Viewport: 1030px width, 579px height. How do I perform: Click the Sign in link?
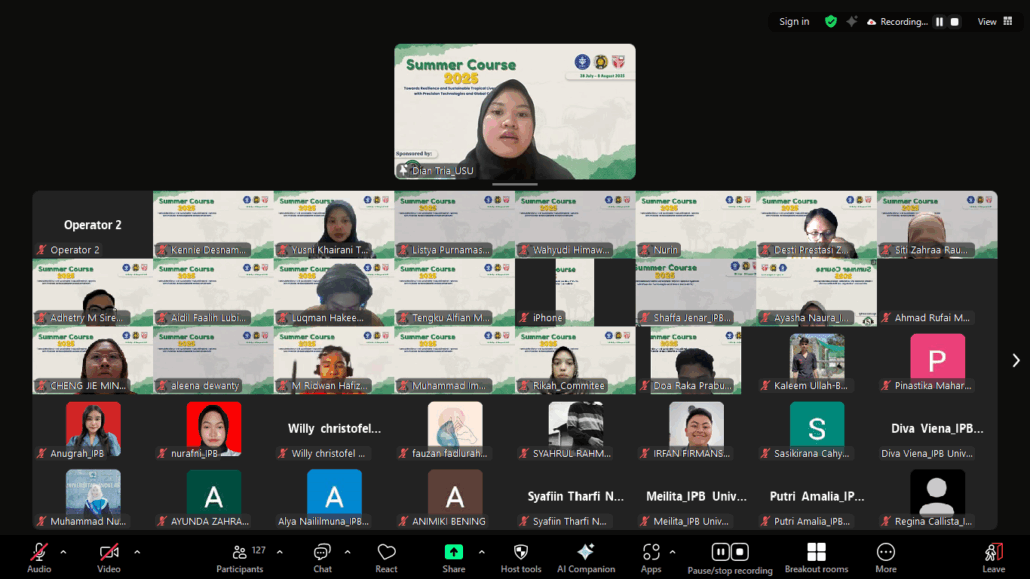coord(794,22)
